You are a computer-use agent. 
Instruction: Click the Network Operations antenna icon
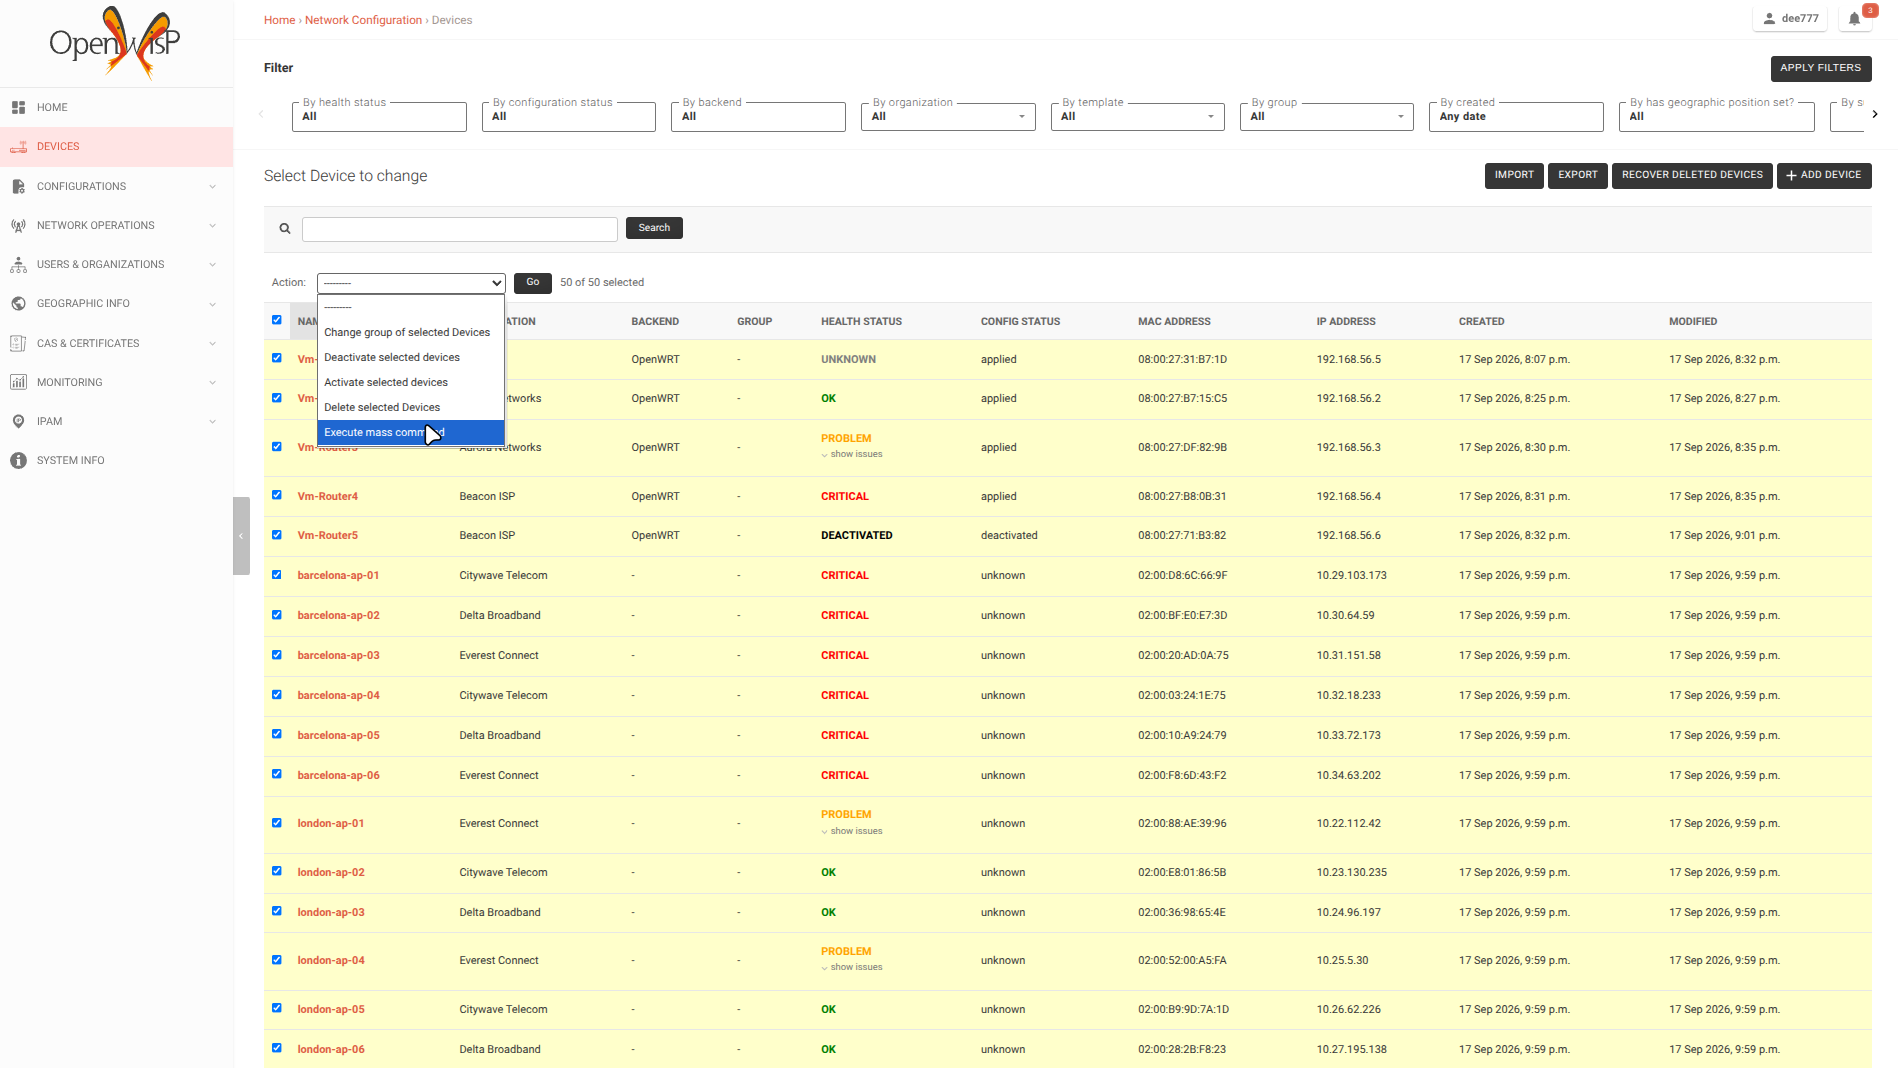(18, 225)
